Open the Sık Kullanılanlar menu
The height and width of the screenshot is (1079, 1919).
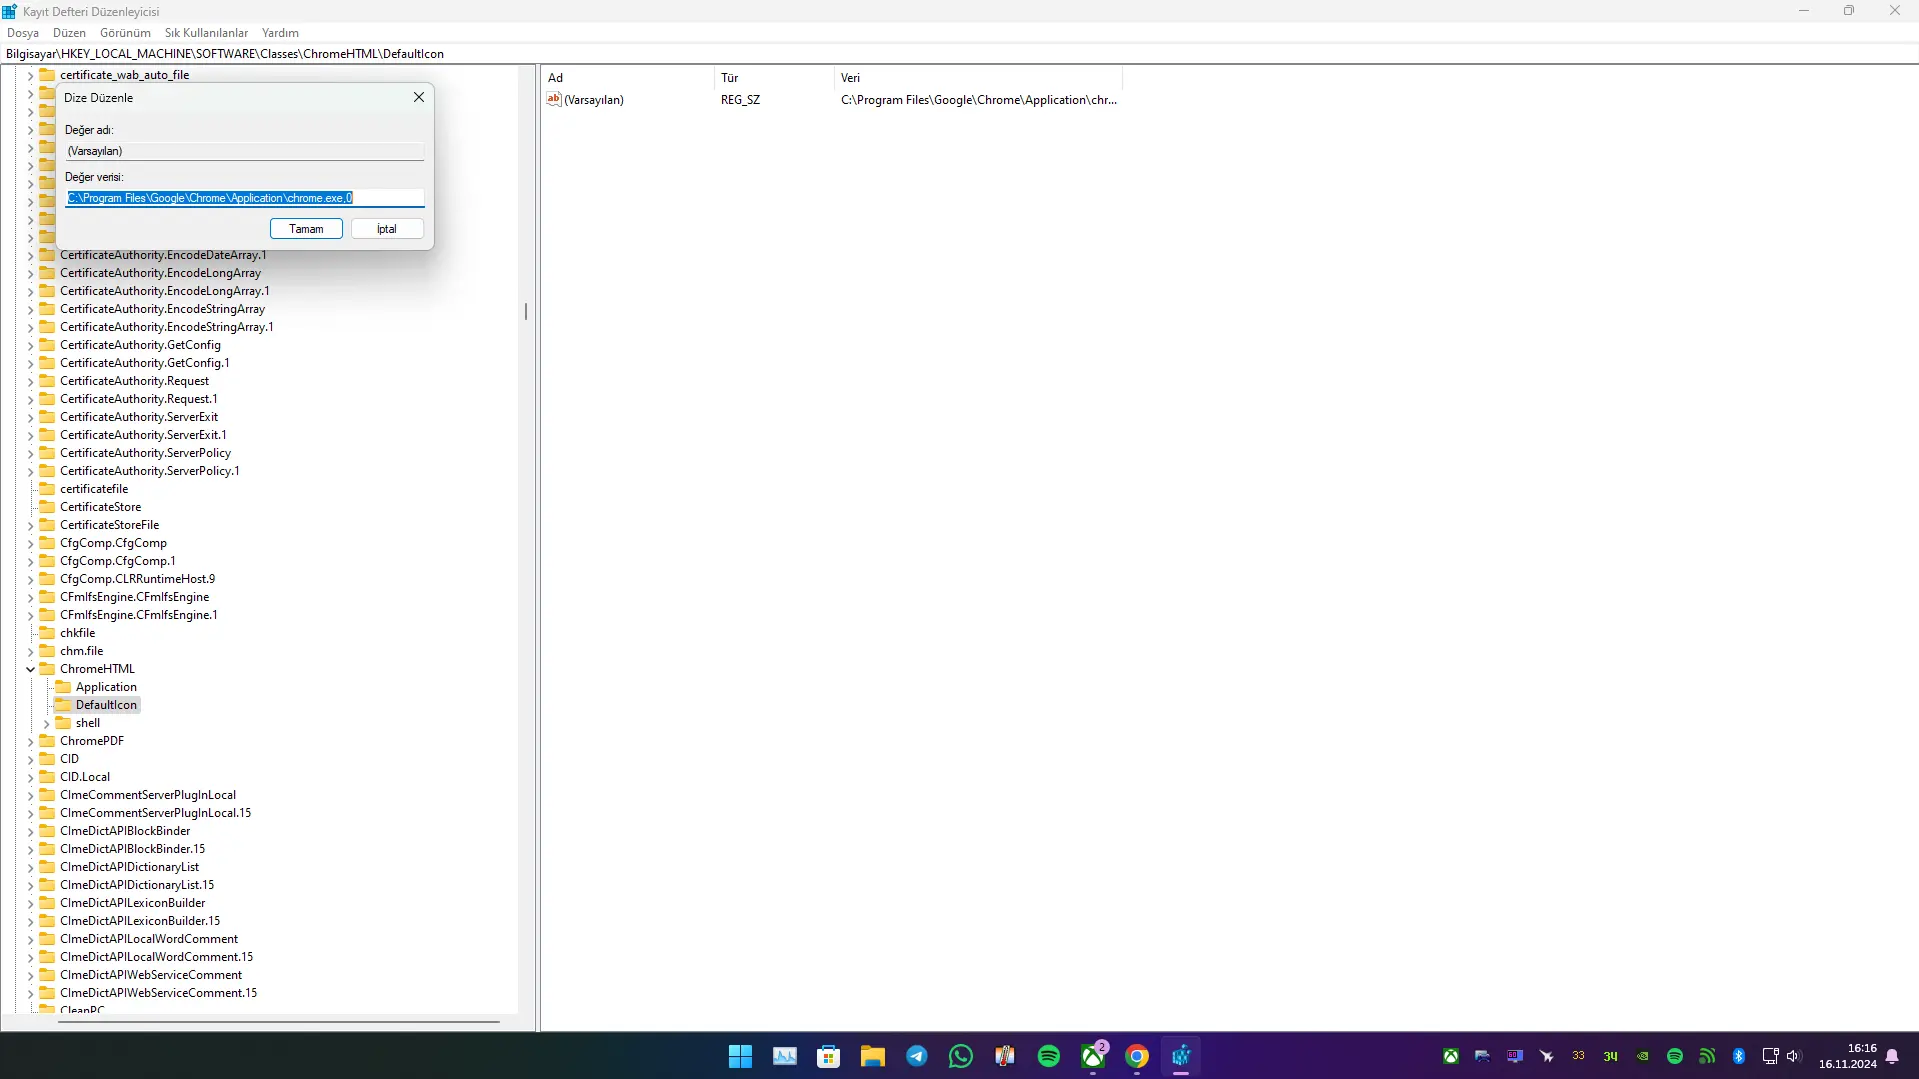tap(206, 33)
